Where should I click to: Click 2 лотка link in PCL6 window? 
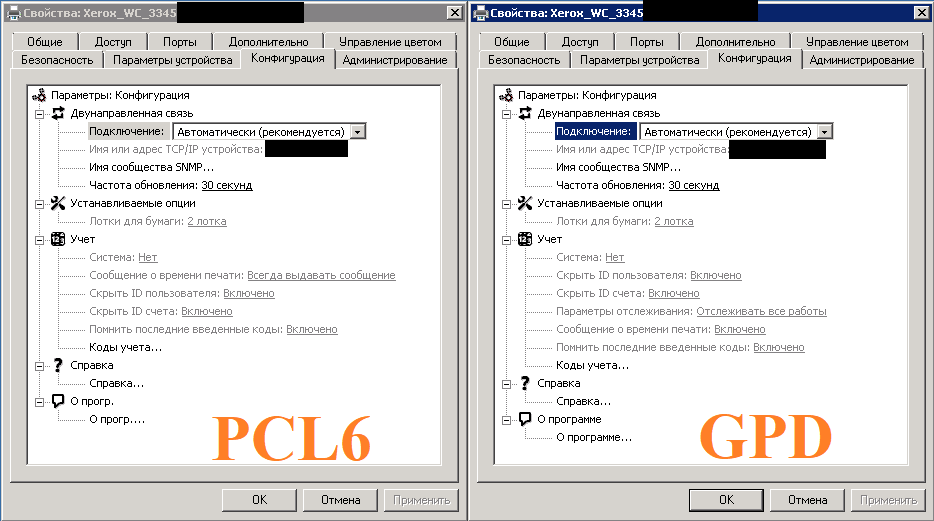[207, 221]
